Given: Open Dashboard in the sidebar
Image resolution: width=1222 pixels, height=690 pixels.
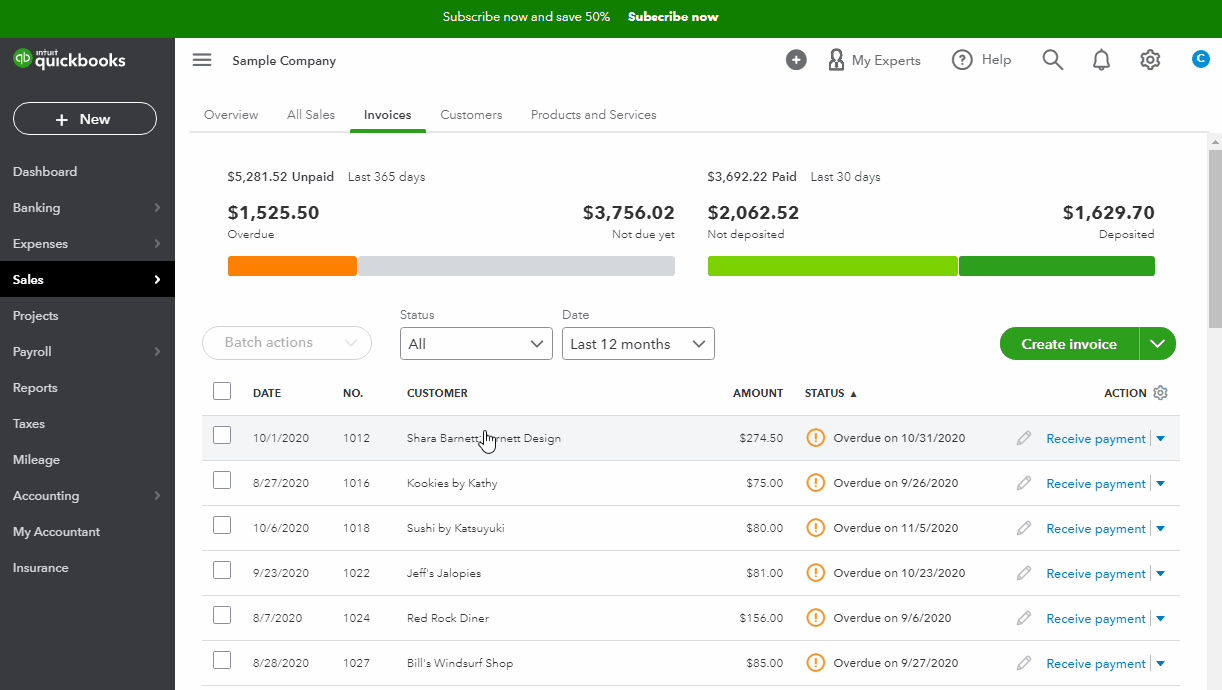Looking at the screenshot, I should point(45,172).
